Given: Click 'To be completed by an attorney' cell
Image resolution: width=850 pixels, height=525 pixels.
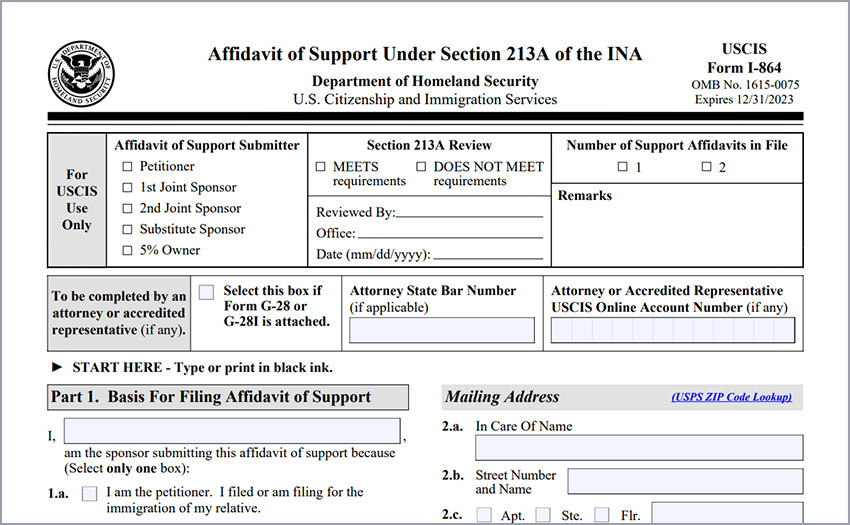Looking at the screenshot, I should [119, 313].
